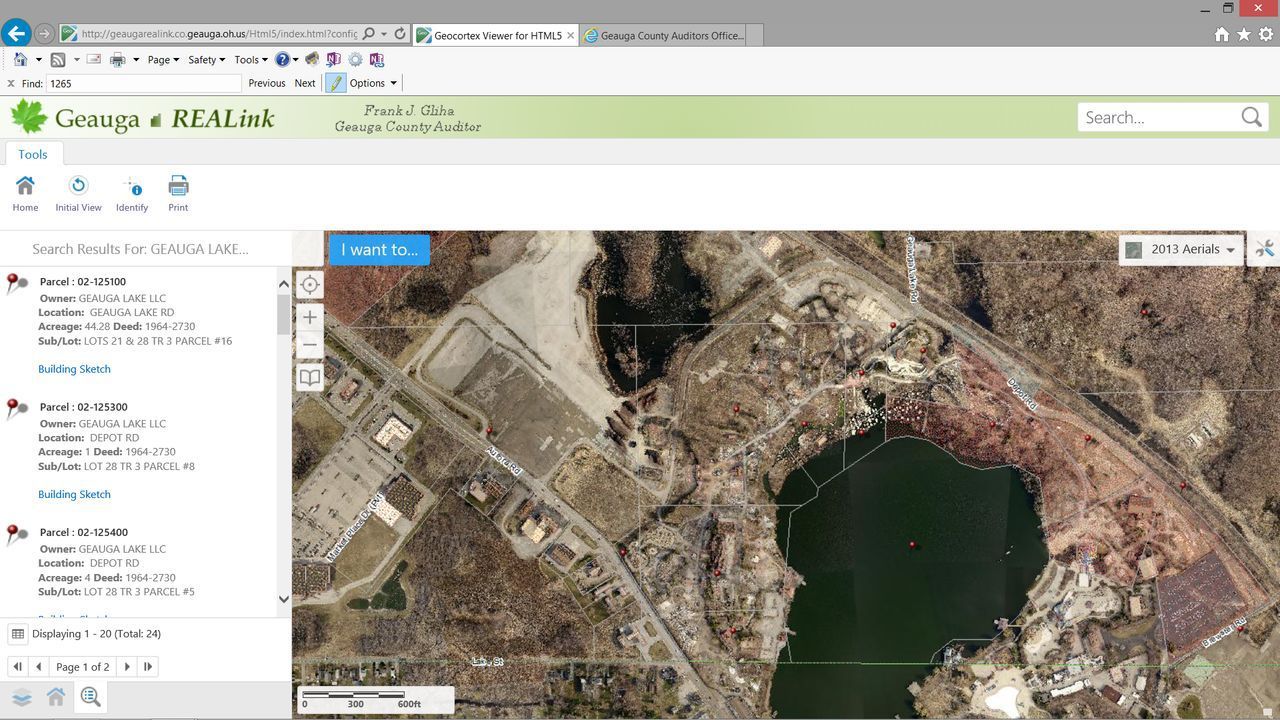Screen dimensions: 1280x720
Task: Select parcel 02-125300 result title
Action: [x=83, y=407]
